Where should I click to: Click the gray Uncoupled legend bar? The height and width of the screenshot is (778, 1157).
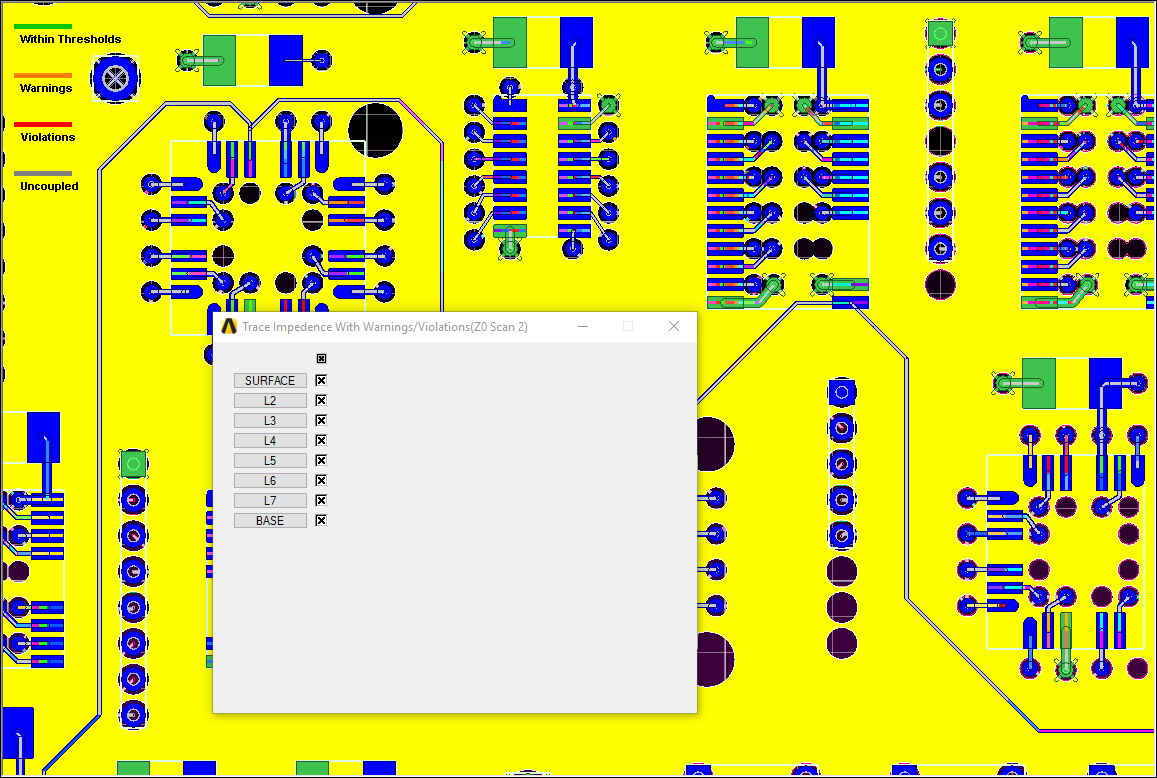43,171
